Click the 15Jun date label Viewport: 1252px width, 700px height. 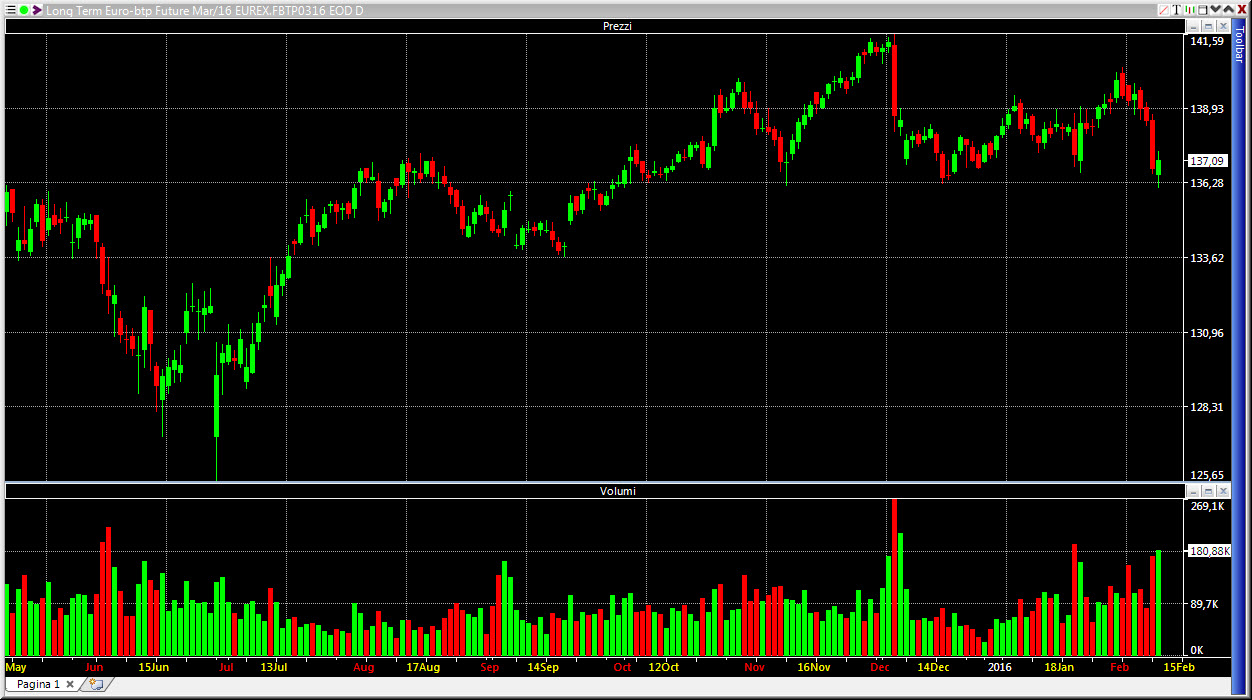153,667
